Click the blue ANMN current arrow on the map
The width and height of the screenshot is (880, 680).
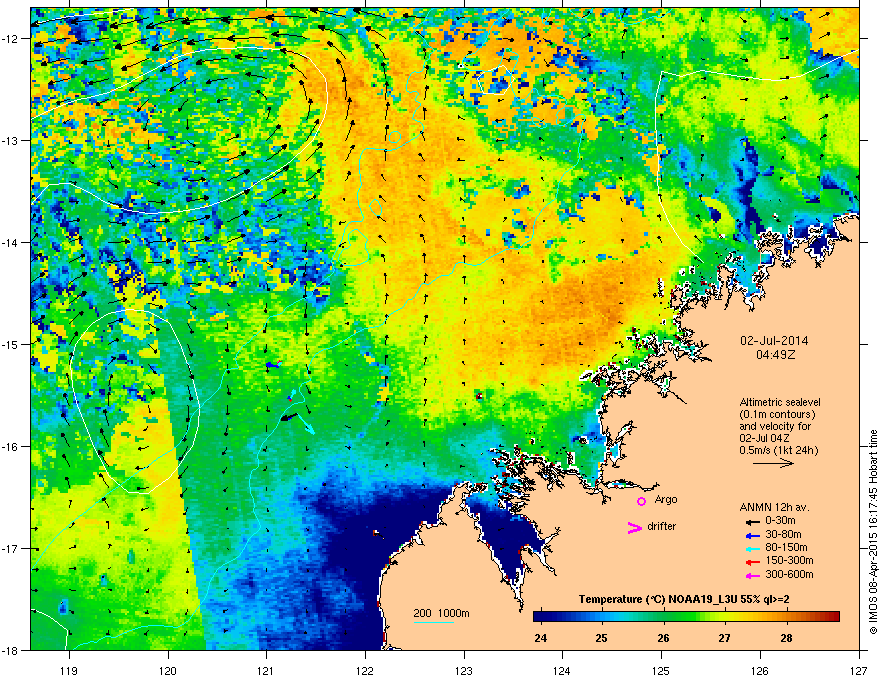pos(273,365)
